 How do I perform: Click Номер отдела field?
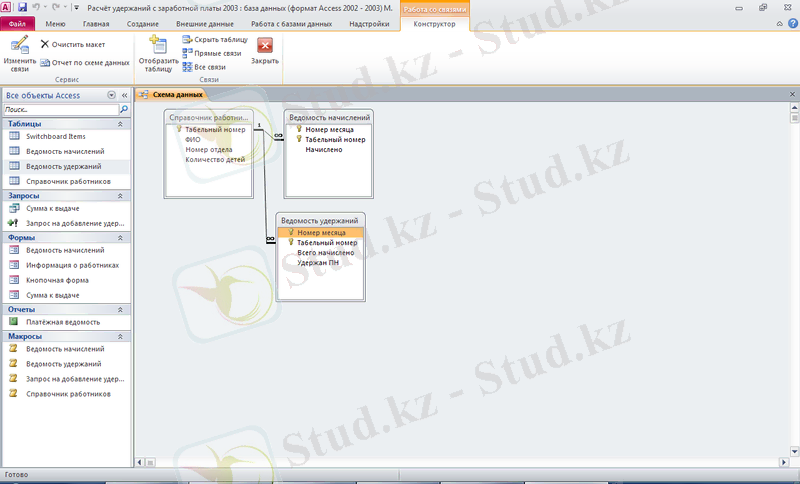pyautogui.click(x=209, y=149)
